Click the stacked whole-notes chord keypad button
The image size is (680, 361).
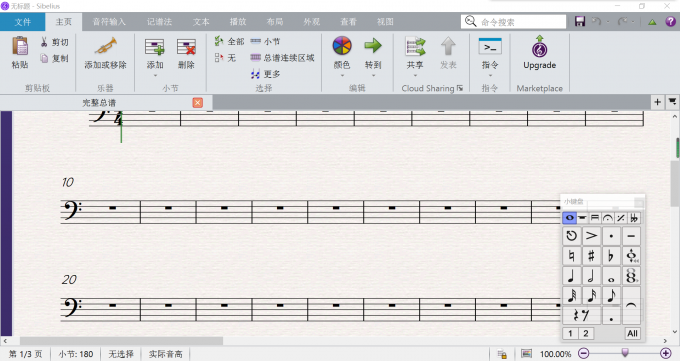(631, 276)
